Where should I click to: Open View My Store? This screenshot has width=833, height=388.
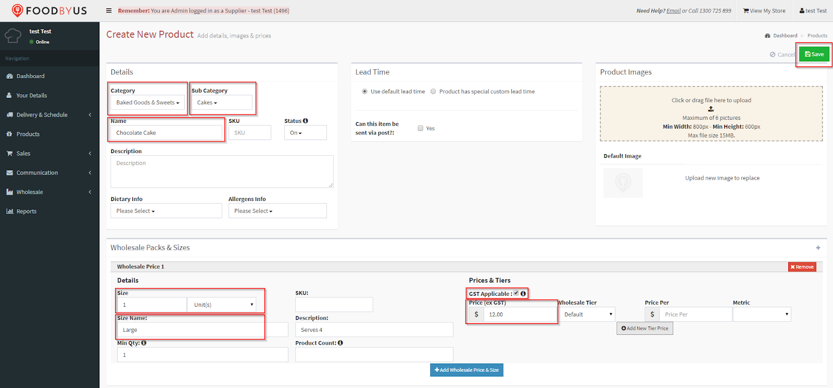point(763,11)
